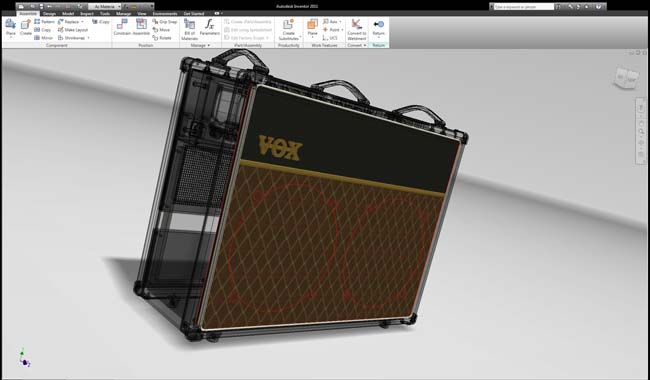Select the Constrain tool
Screen dimensions: 650x380
(122, 26)
